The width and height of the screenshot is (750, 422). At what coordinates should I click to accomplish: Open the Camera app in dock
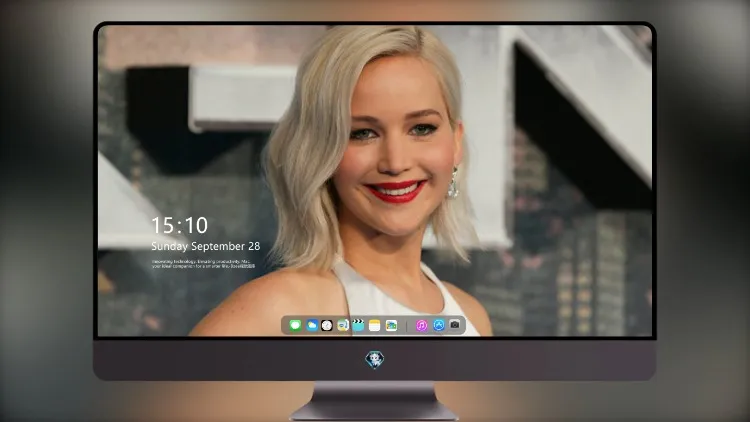[455, 325]
